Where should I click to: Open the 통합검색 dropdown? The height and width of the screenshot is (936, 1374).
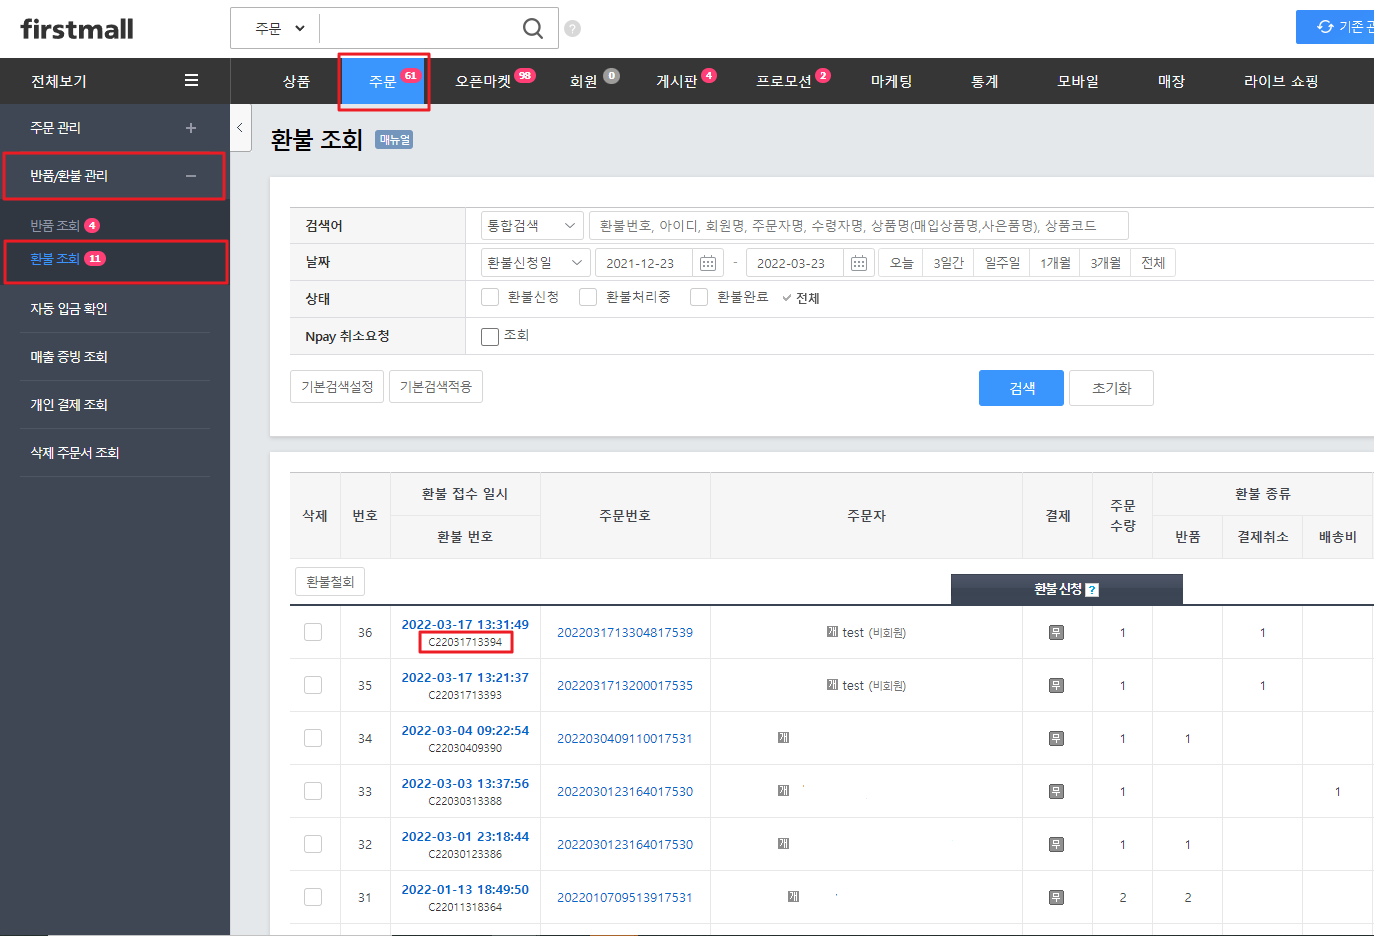pos(532,226)
